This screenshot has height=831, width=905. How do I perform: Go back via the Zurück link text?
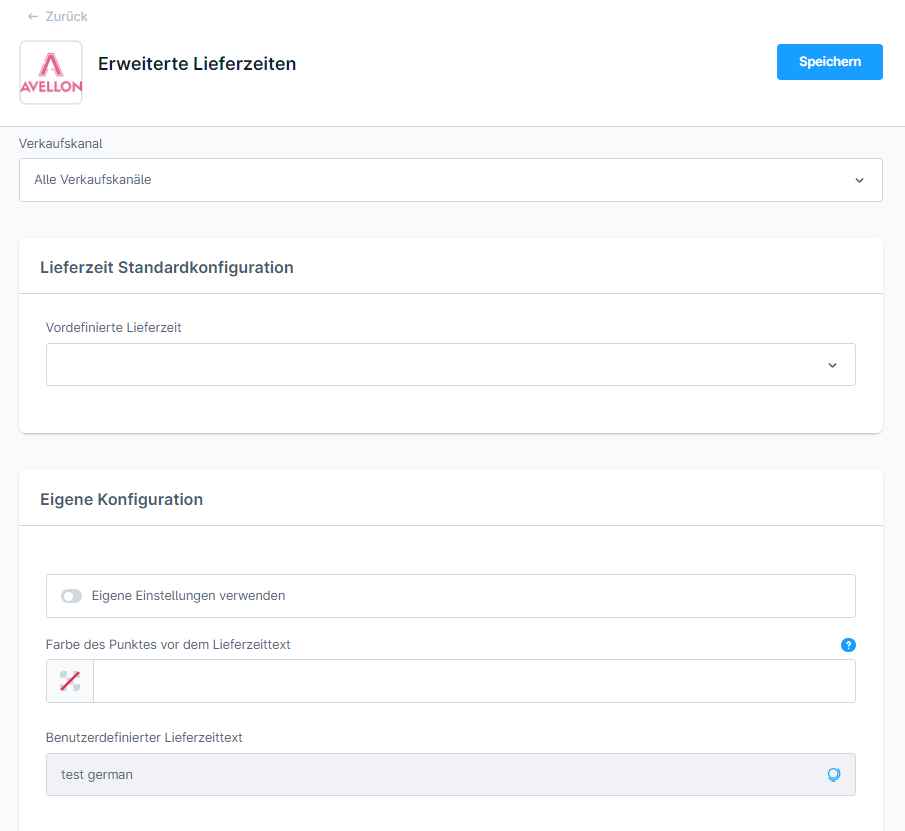(66, 17)
